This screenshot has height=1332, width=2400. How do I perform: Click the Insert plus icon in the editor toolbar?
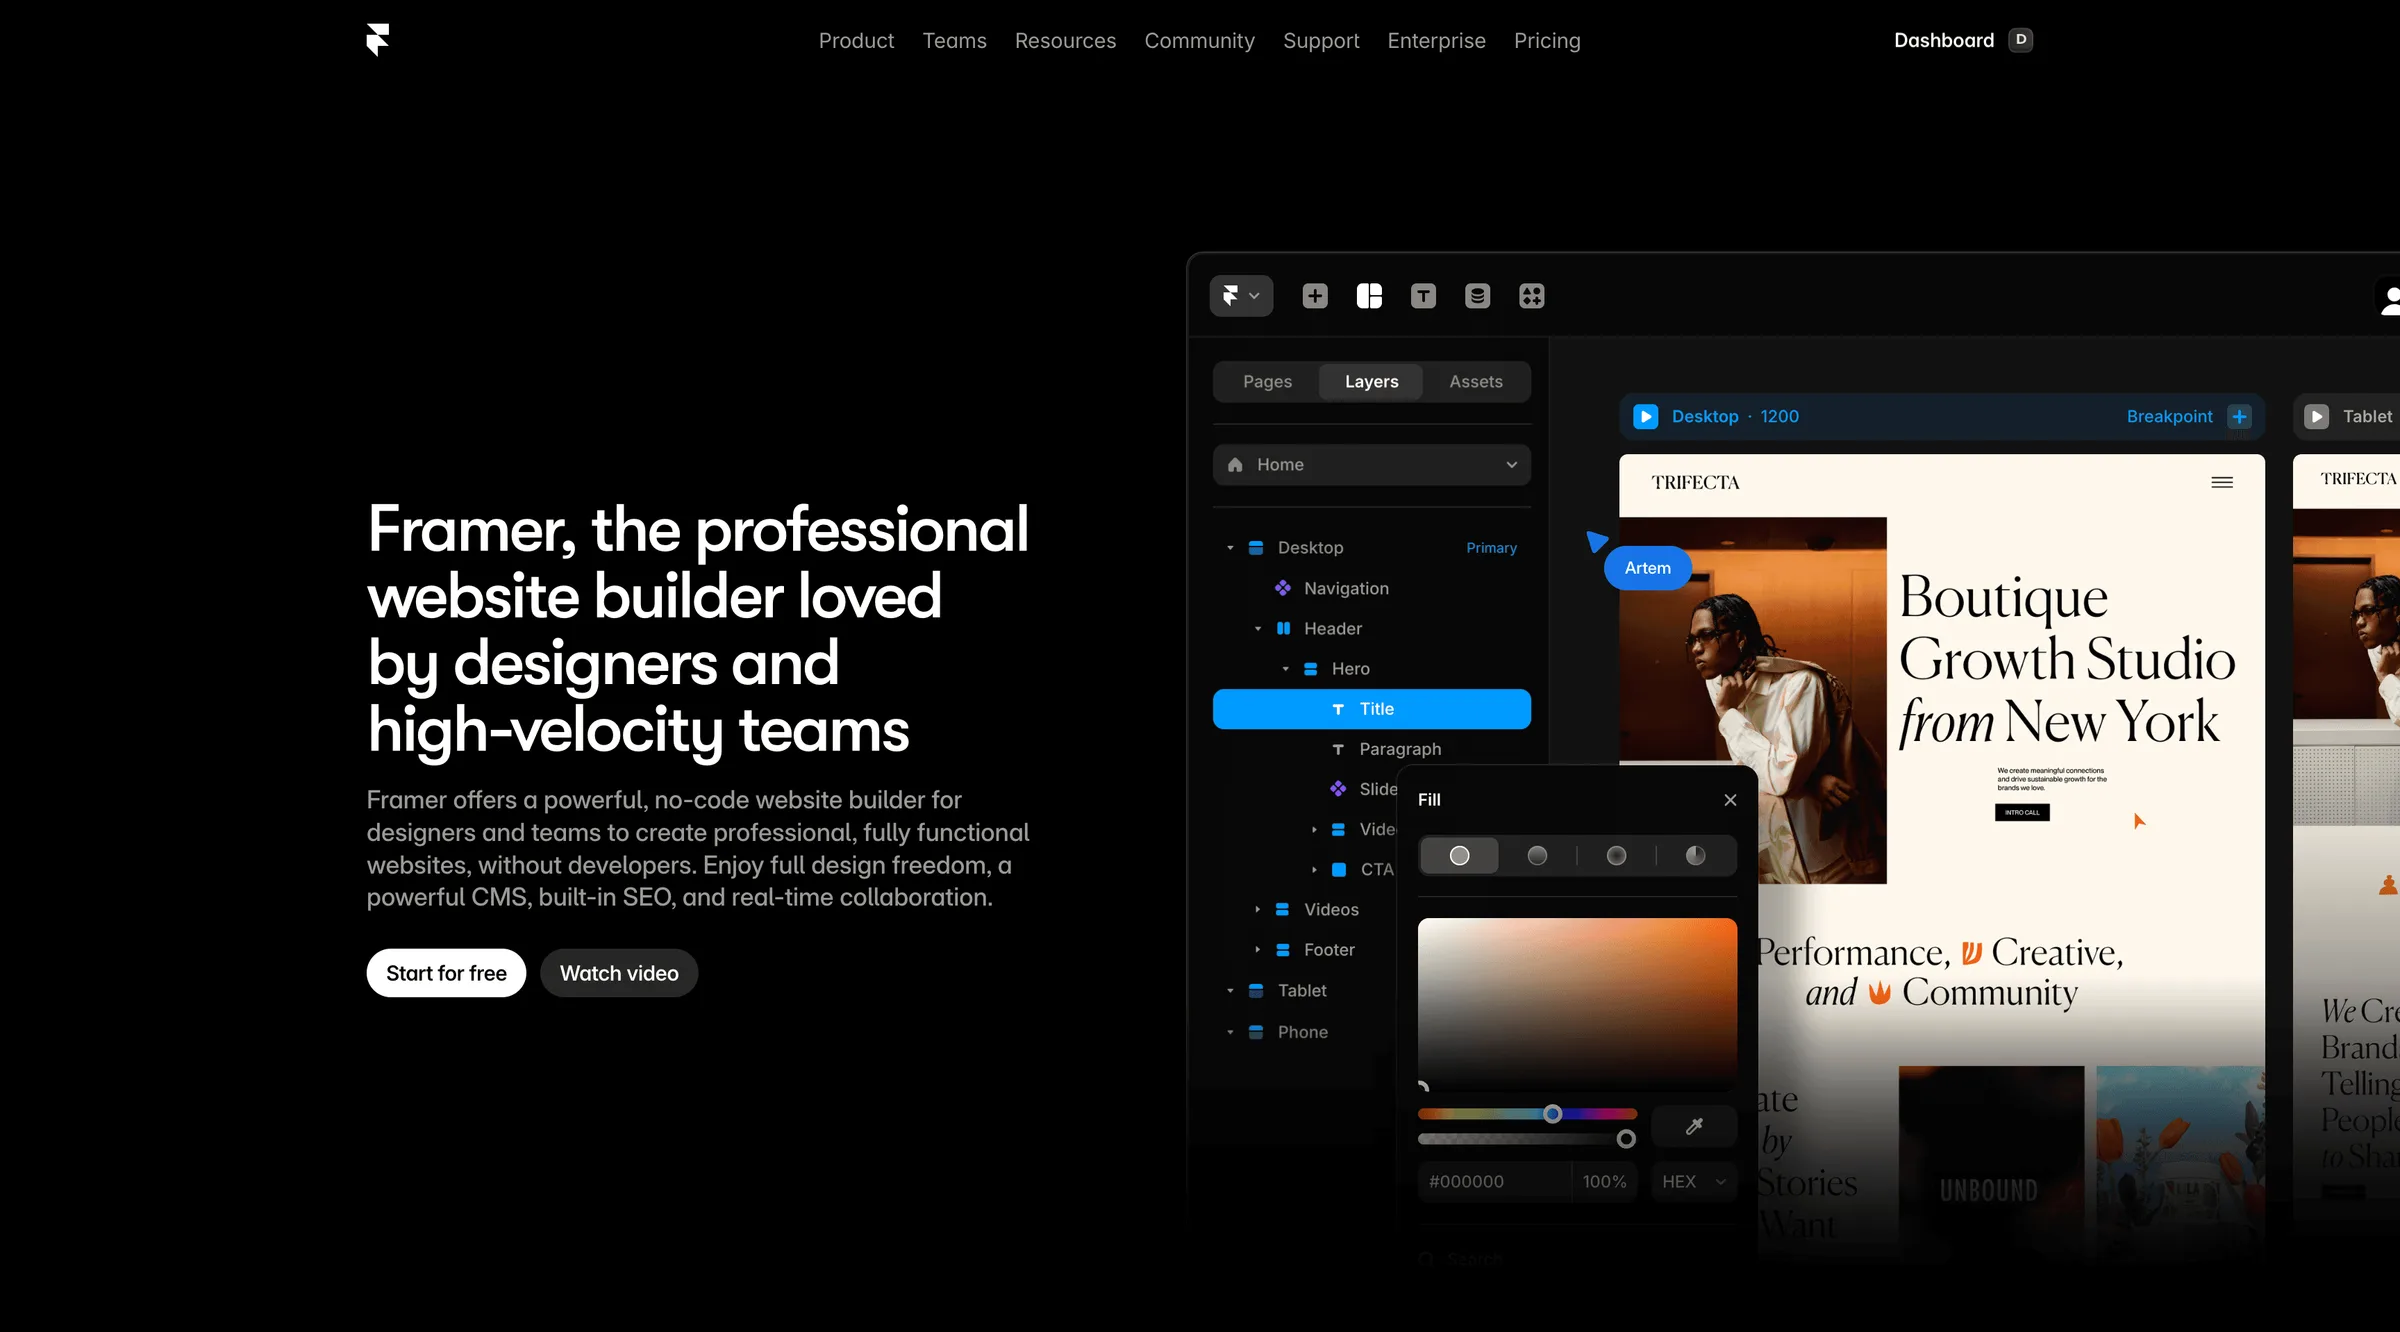click(x=1315, y=296)
